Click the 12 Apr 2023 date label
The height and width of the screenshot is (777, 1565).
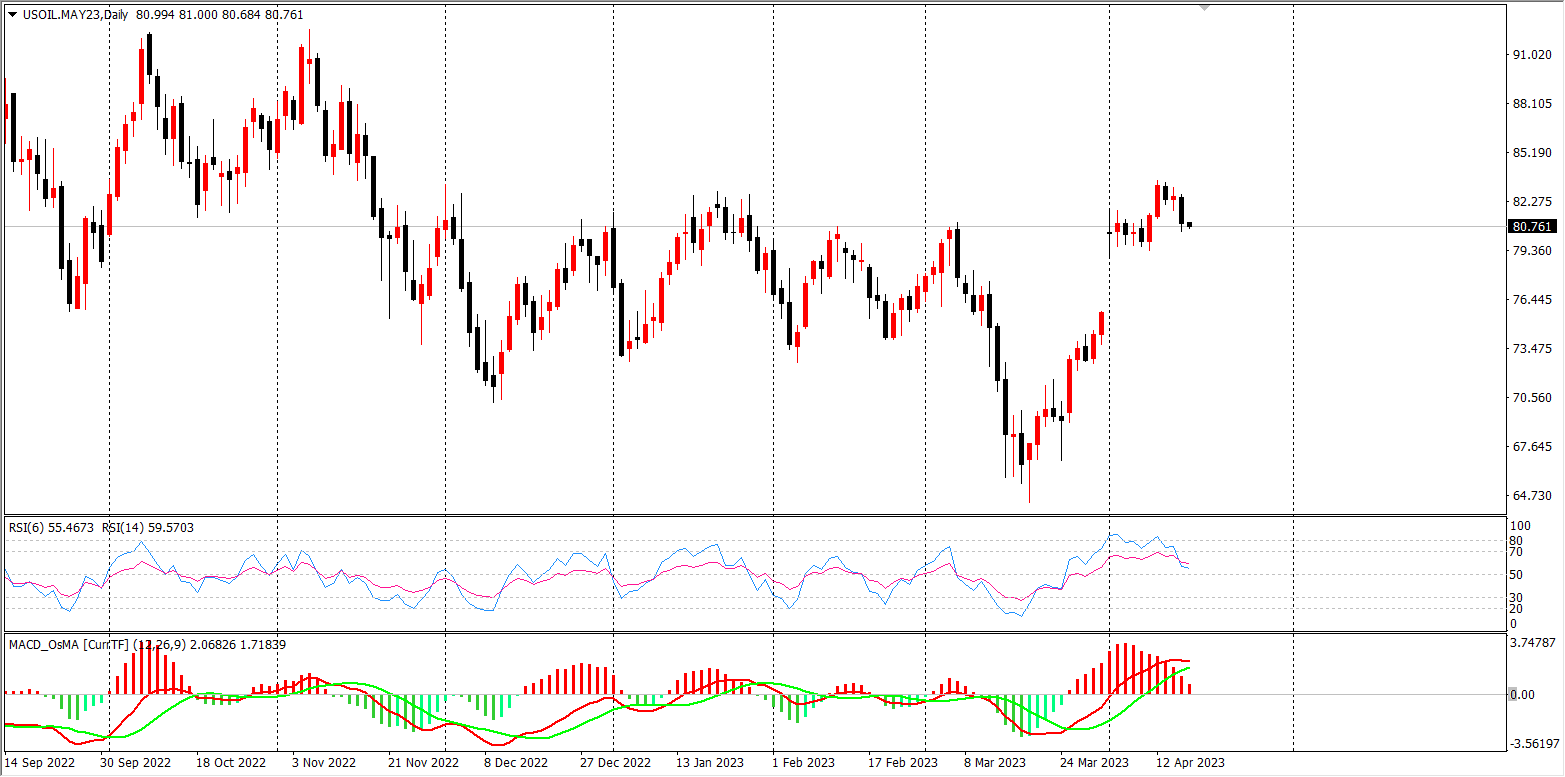coord(1190,763)
